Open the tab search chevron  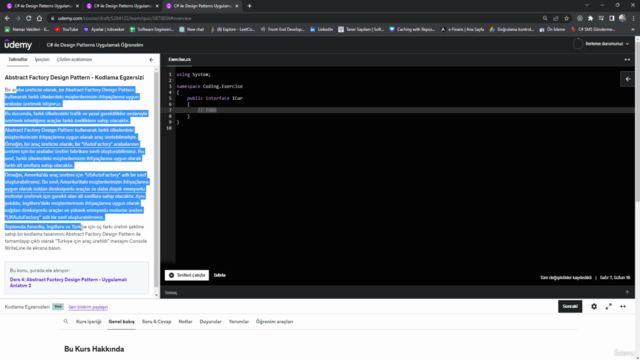pos(587,5)
